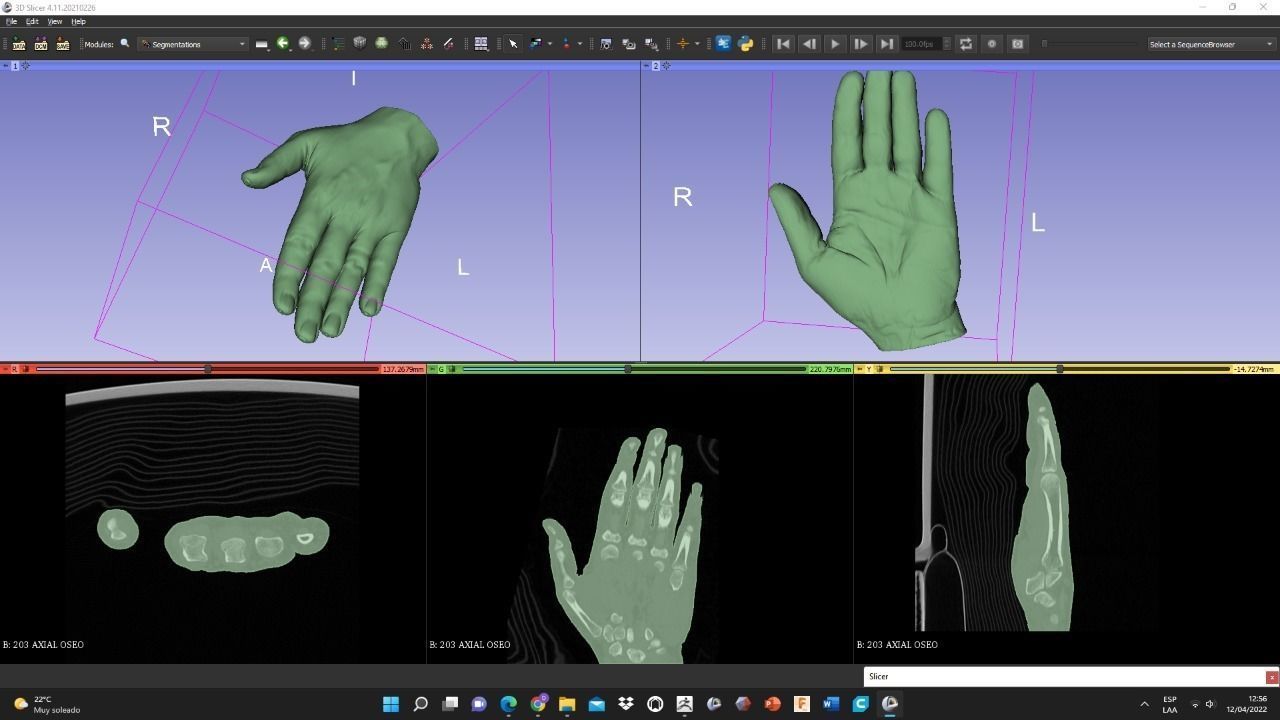The height and width of the screenshot is (720, 1280).
Task: Expand crosshair options dropdown arrow
Action: (x=696, y=44)
